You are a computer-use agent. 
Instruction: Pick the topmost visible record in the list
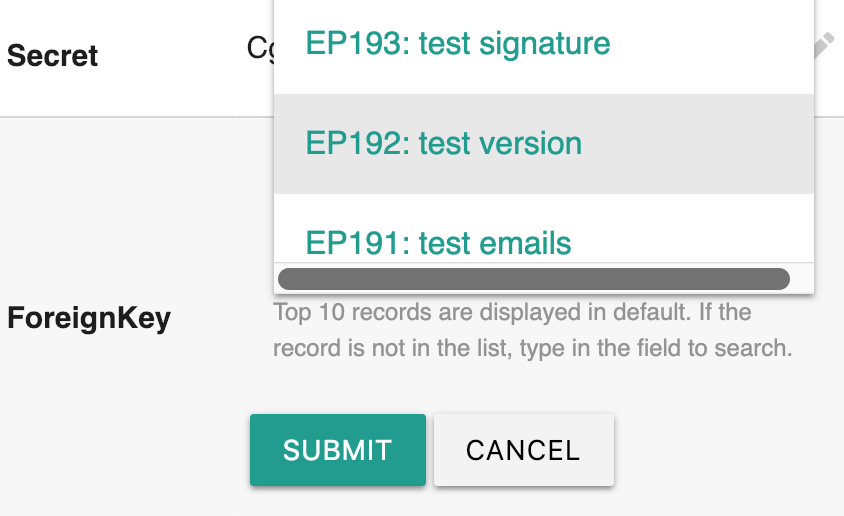[458, 44]
